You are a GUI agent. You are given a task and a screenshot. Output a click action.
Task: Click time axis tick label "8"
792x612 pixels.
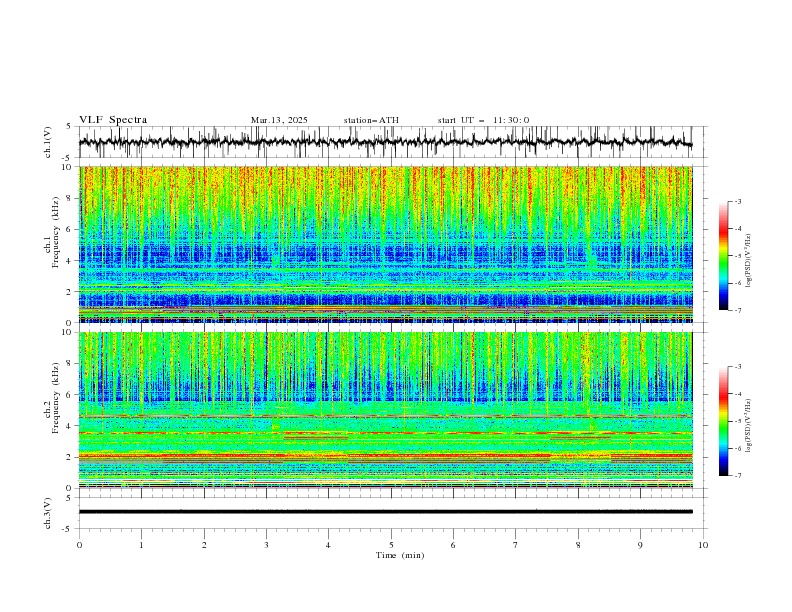click(578, 545)
